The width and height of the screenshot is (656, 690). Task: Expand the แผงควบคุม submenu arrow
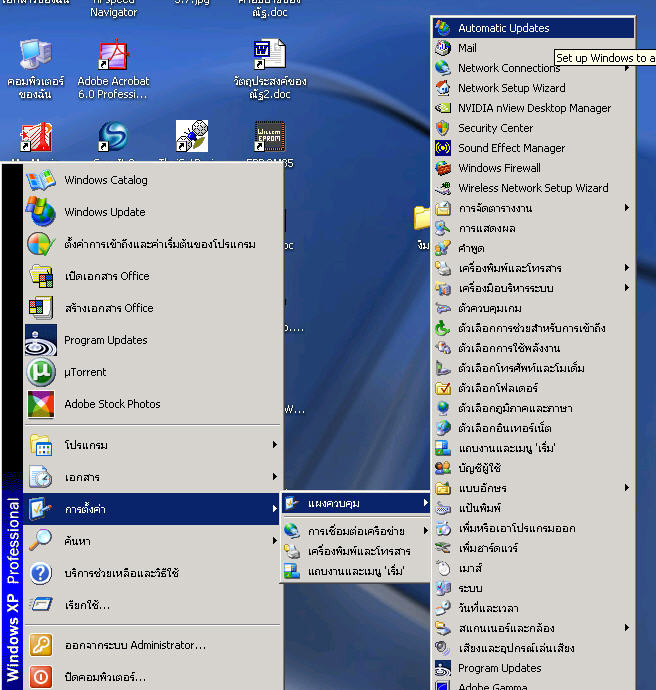425,503
